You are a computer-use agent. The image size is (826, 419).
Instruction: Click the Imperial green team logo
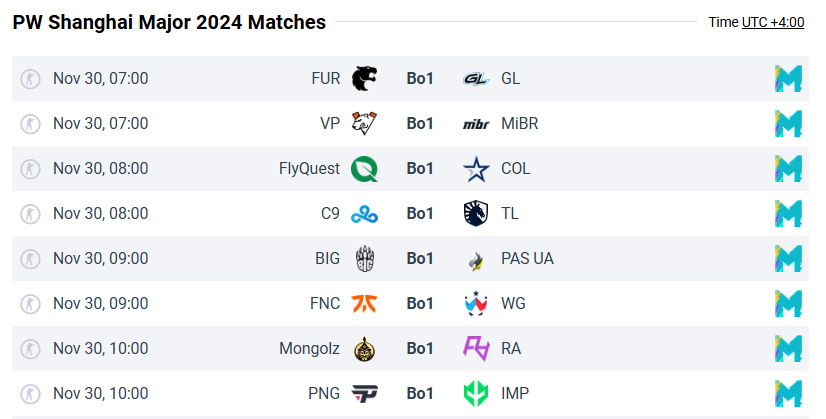point(475,393)
